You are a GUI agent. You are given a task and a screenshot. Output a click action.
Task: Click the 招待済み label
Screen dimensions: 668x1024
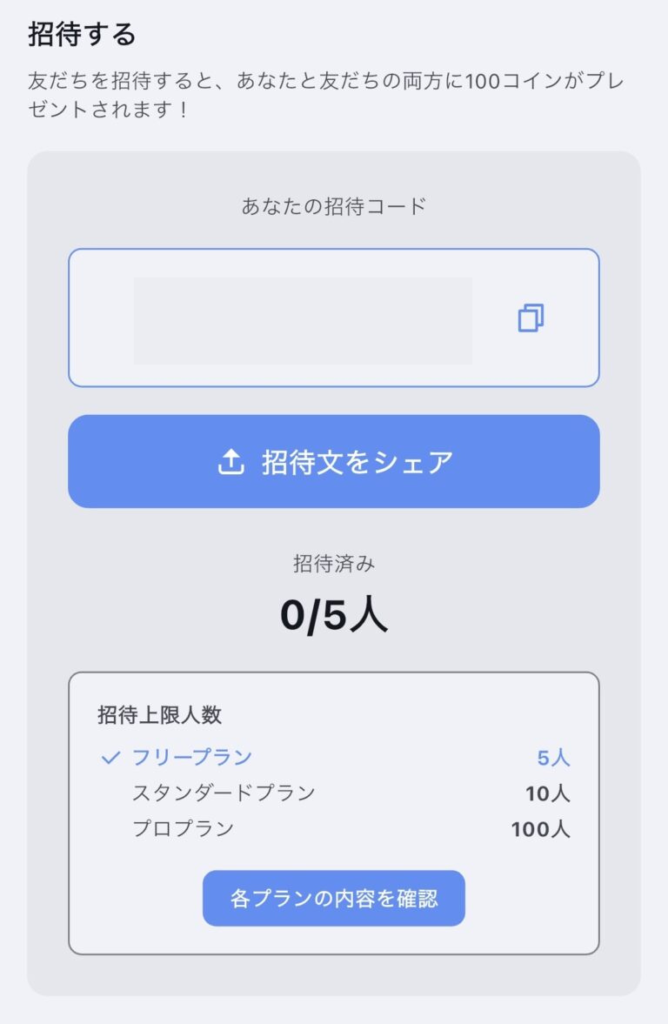333,564
